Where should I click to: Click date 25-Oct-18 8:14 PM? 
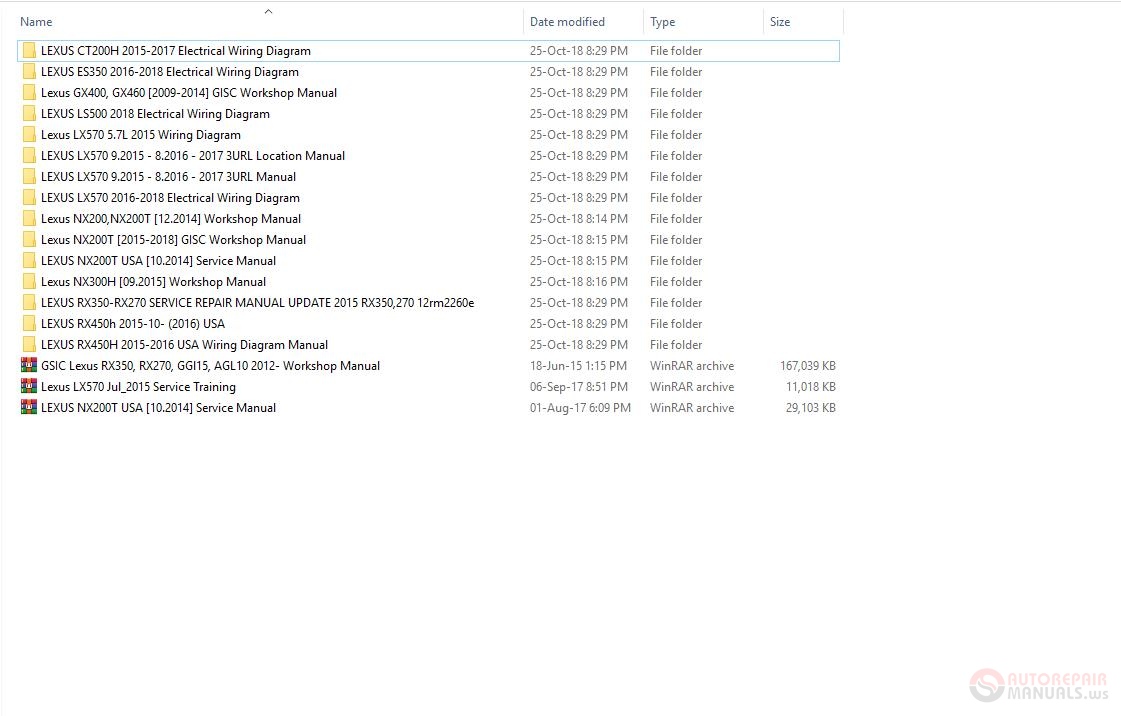(579, 219)
